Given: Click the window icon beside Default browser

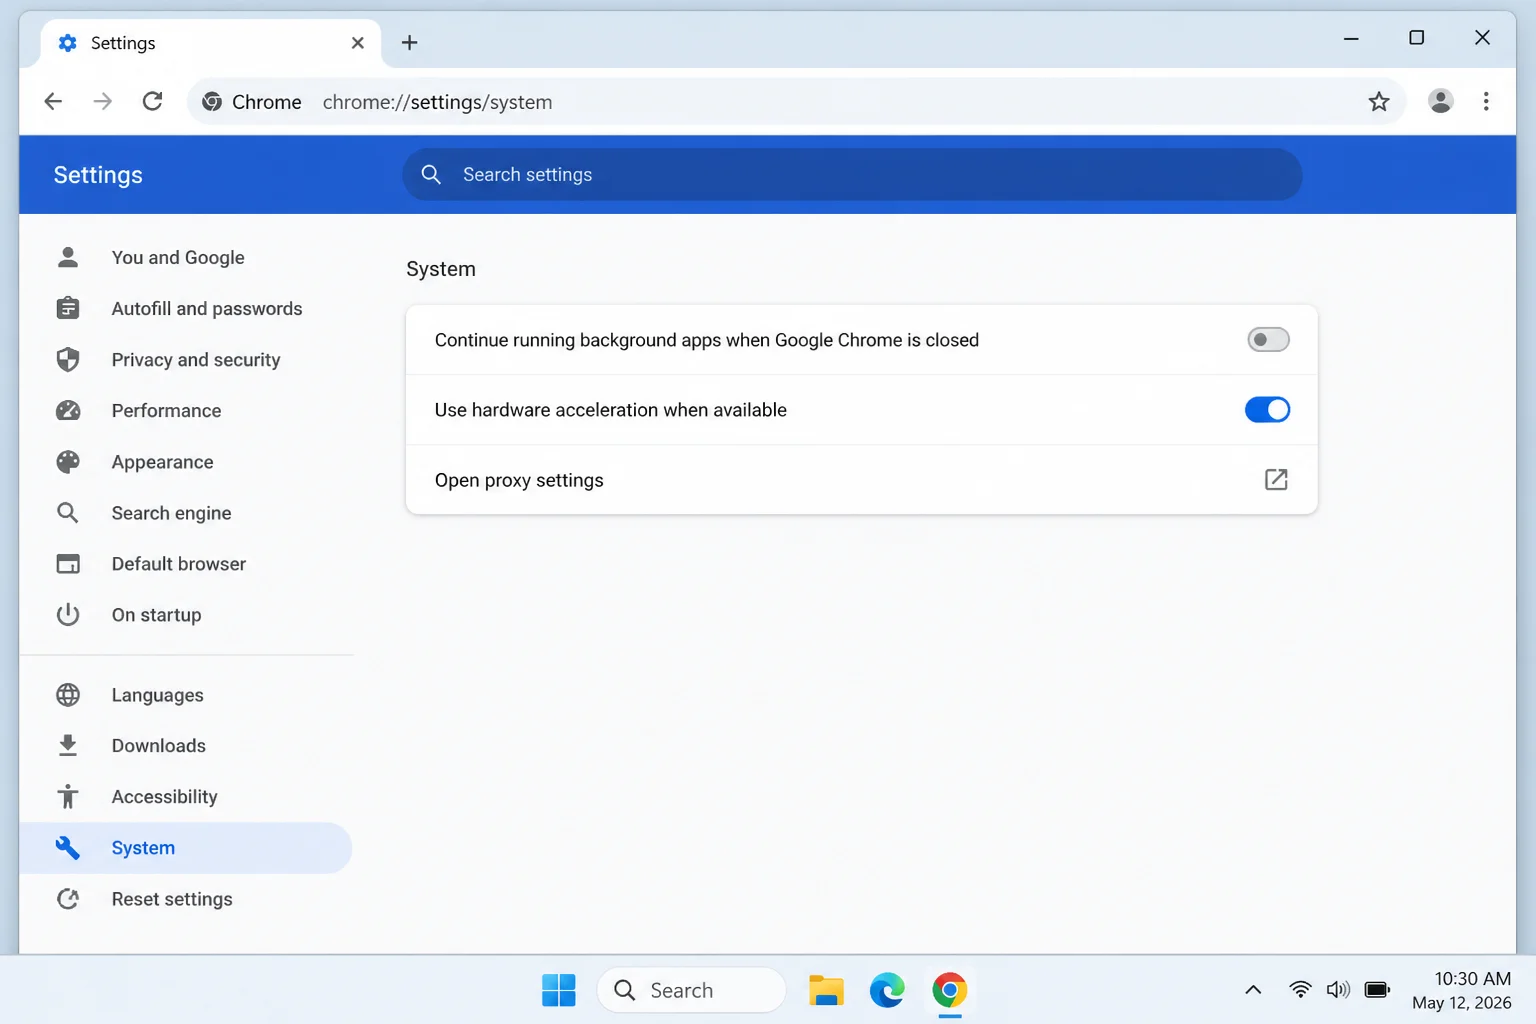Looking at the screenshot, I should click(68, 563).
